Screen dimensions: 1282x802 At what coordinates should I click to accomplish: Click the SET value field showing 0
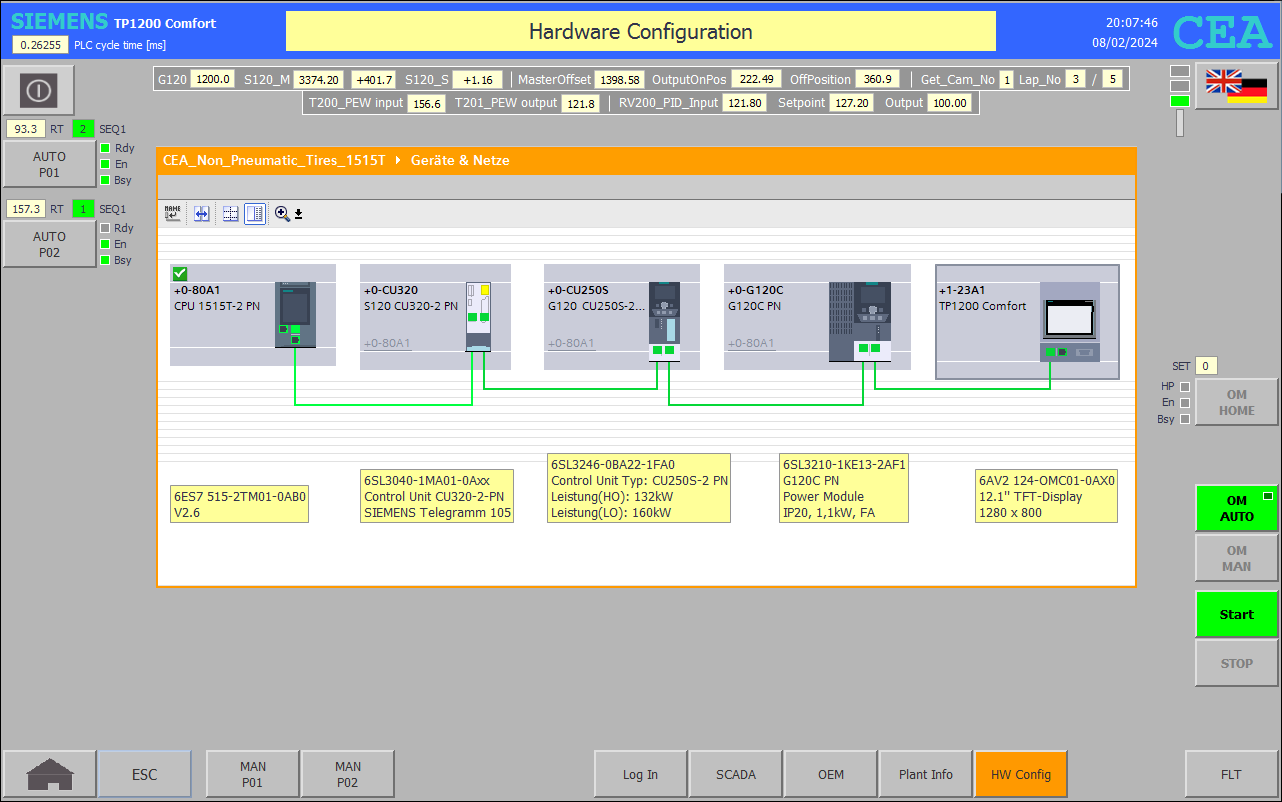1206,366
